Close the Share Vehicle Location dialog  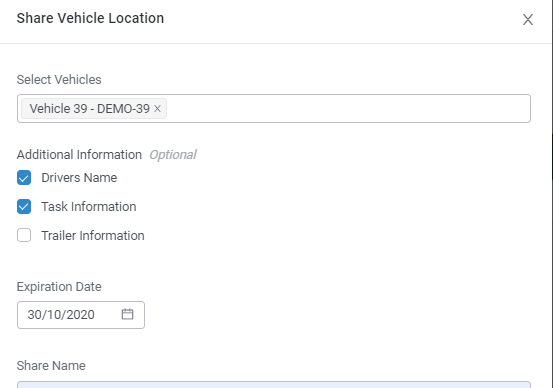tap(528, 19)
